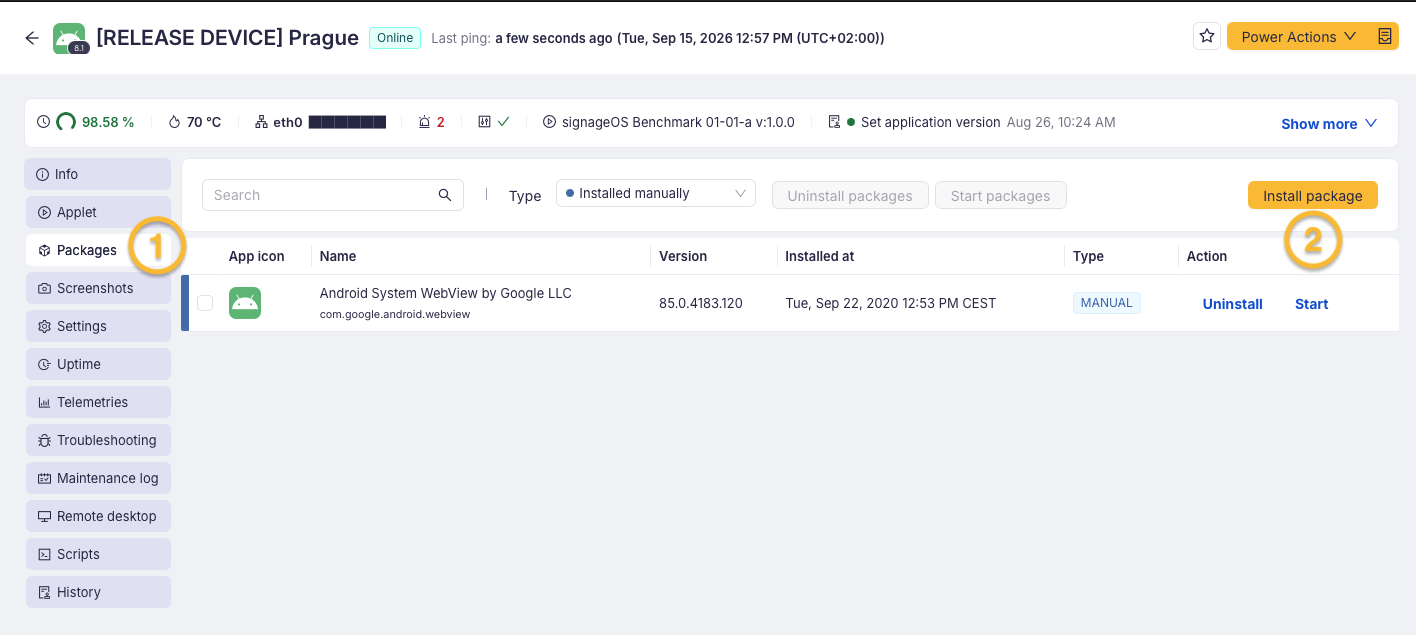
Task: Click the Android device icon in header
Action: 69,38
